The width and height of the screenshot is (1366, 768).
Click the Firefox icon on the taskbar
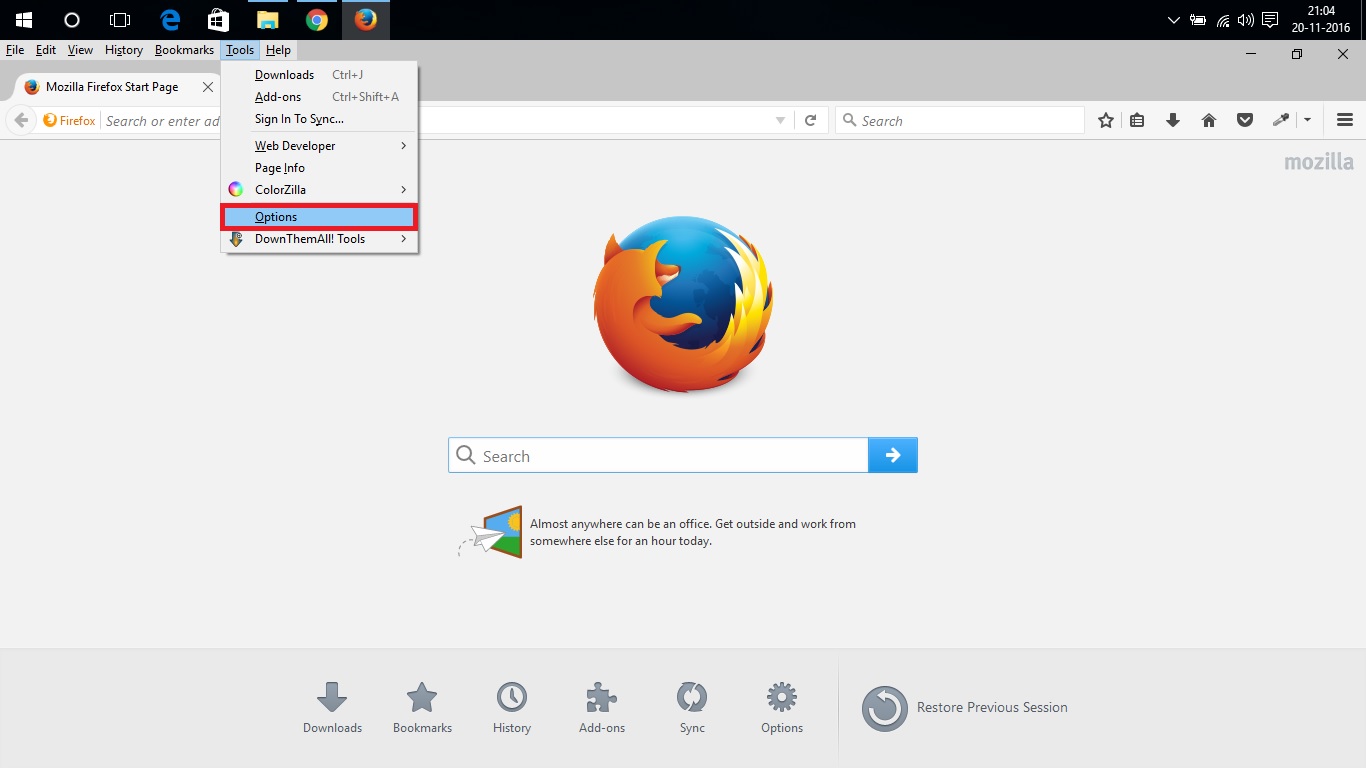[365, 20]
